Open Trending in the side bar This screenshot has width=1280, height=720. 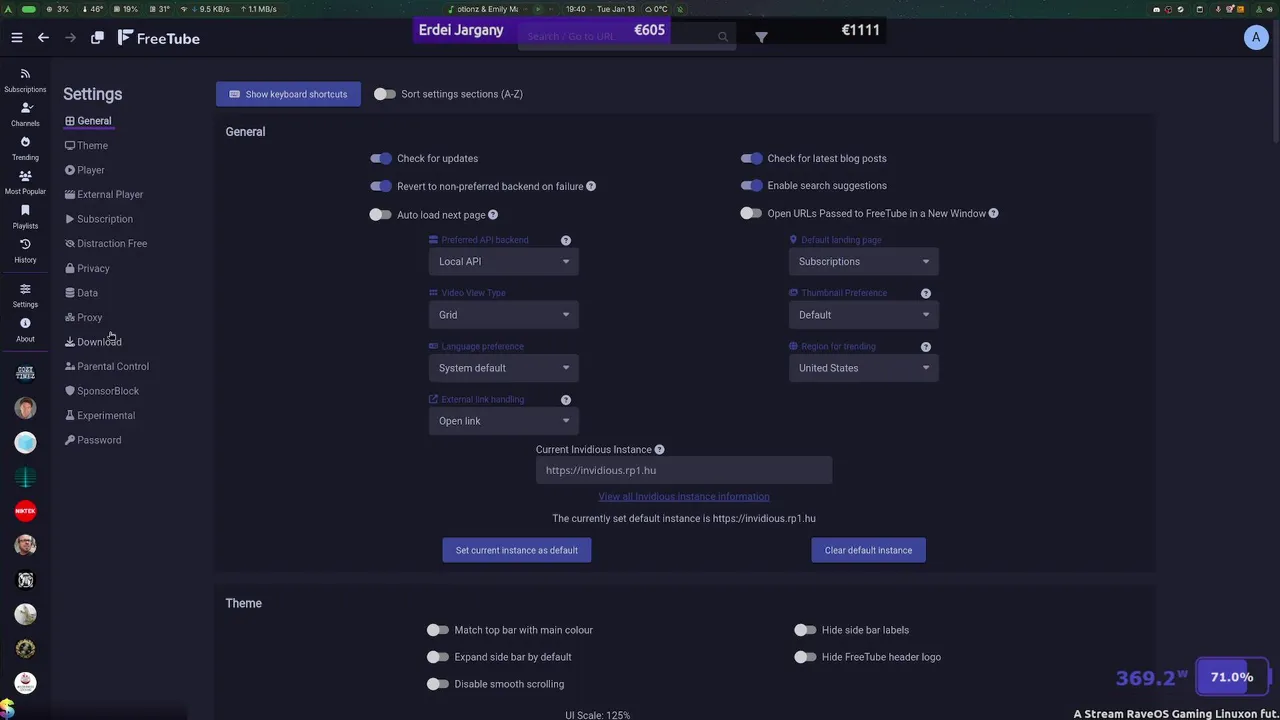point(25,148)
